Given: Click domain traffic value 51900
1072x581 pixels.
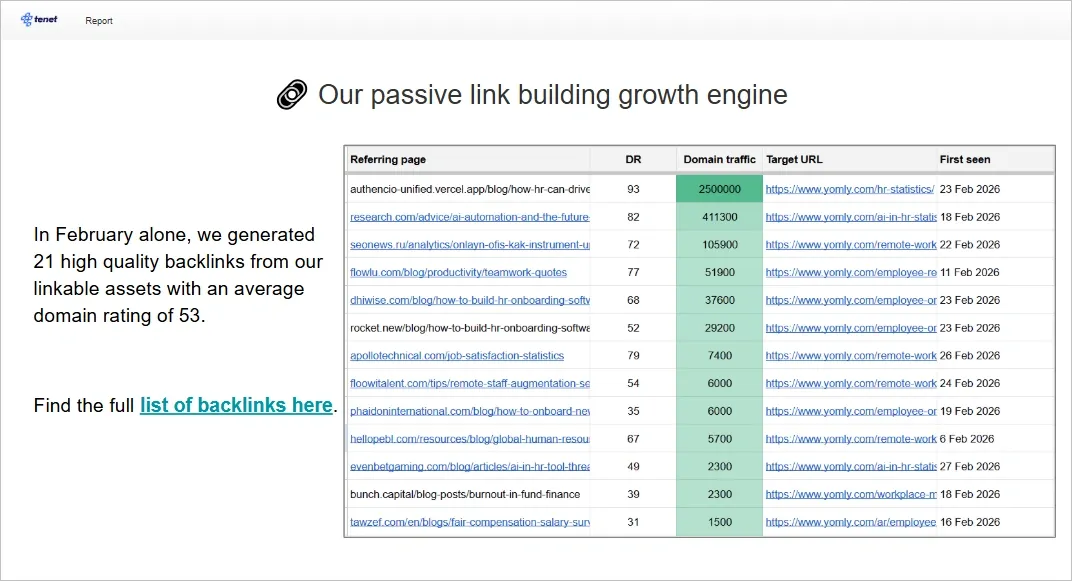Looking at the screenshot, I should tap(719, 272).
